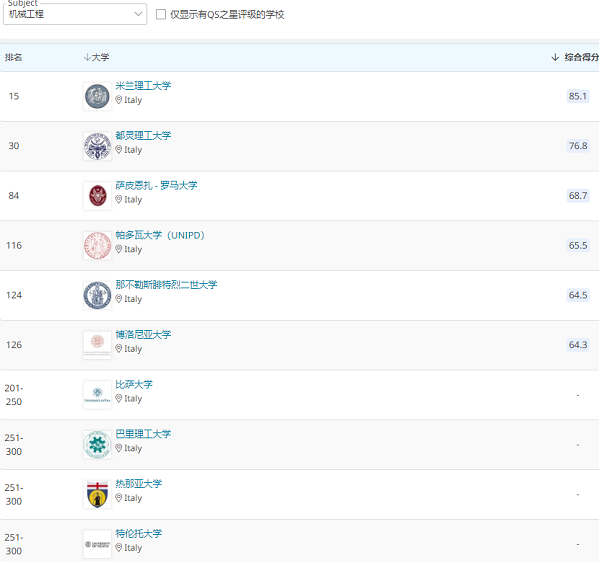This screenshot has width=599, height=562.
Task: Click the 巴里理工大学 green logo
Action: point(97,444)
